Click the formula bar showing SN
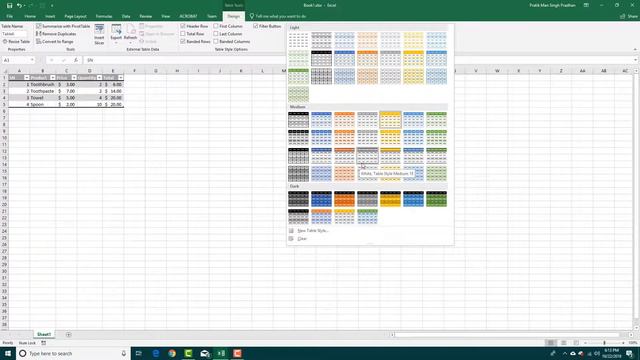The width and height of the screenshot is (640, 360). [x=359, y=60]
